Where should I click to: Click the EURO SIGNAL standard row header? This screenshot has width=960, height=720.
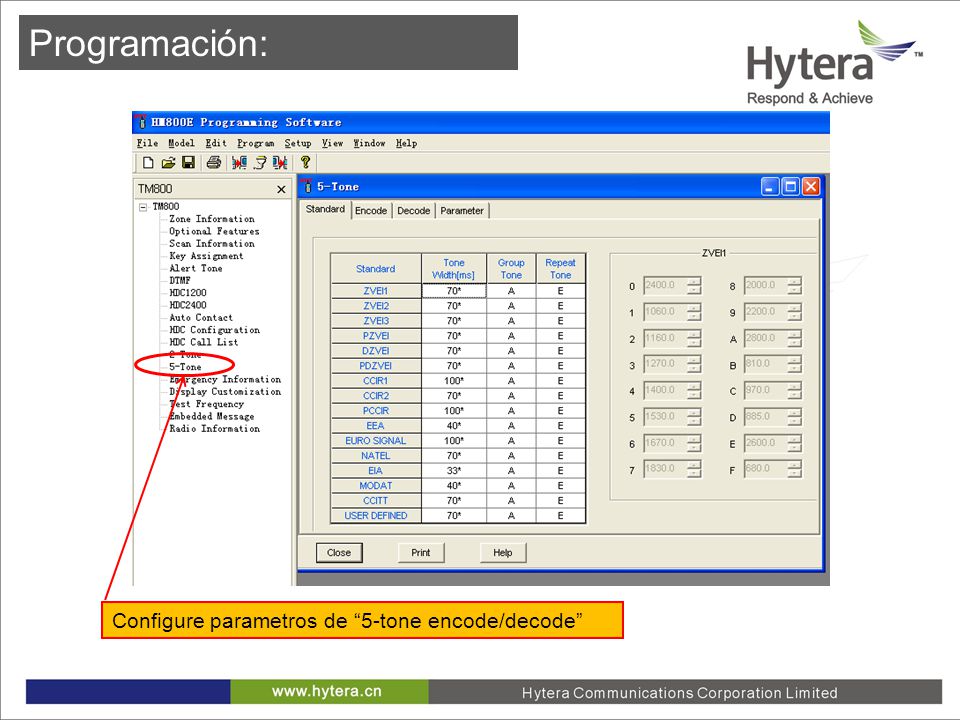click(376, 441)
